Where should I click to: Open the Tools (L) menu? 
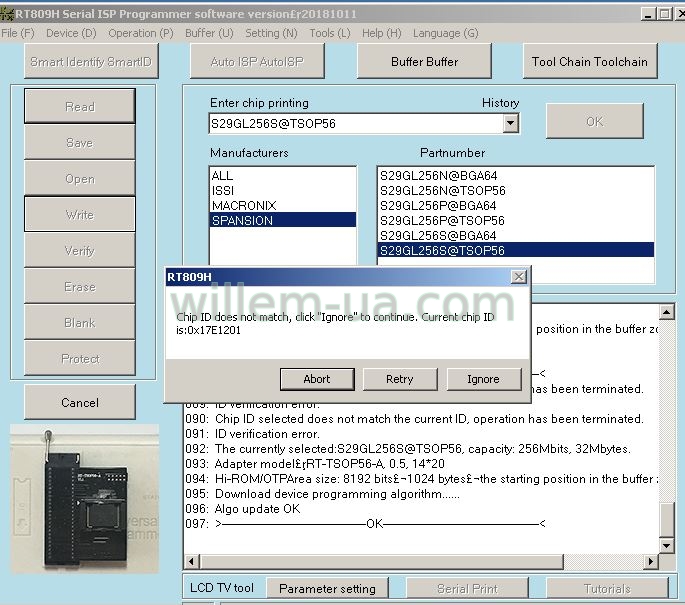coord(330,33)
